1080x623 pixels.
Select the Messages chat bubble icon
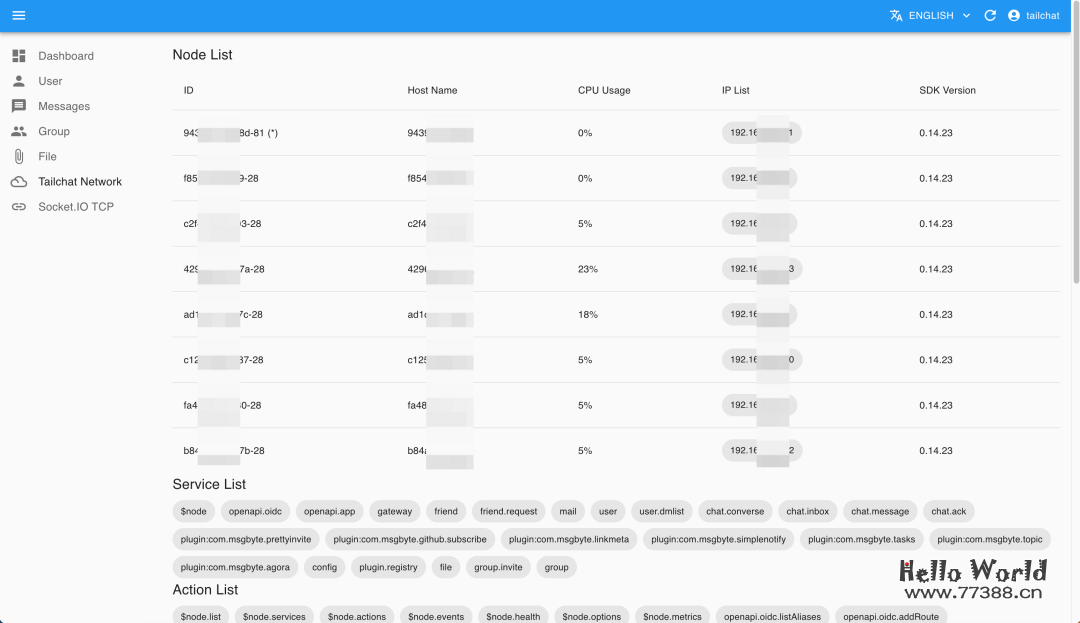(17, 106)
